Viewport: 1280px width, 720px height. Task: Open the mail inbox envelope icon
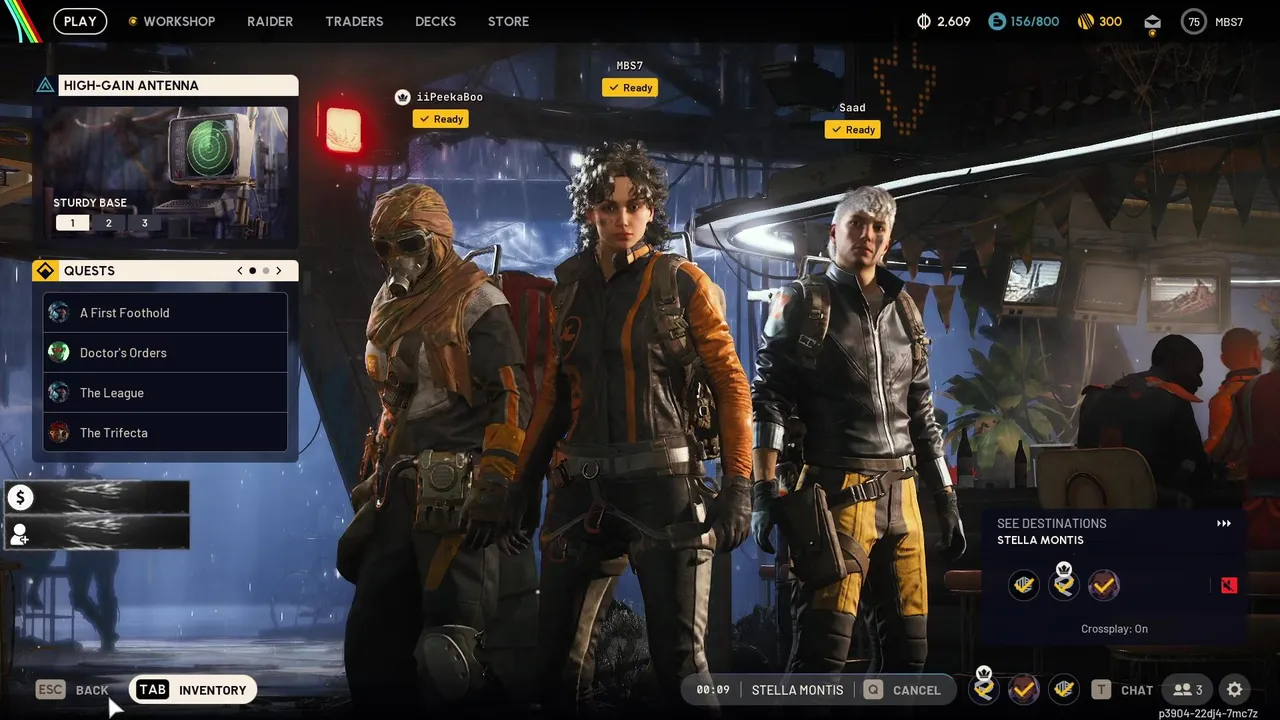[1152, 22]
